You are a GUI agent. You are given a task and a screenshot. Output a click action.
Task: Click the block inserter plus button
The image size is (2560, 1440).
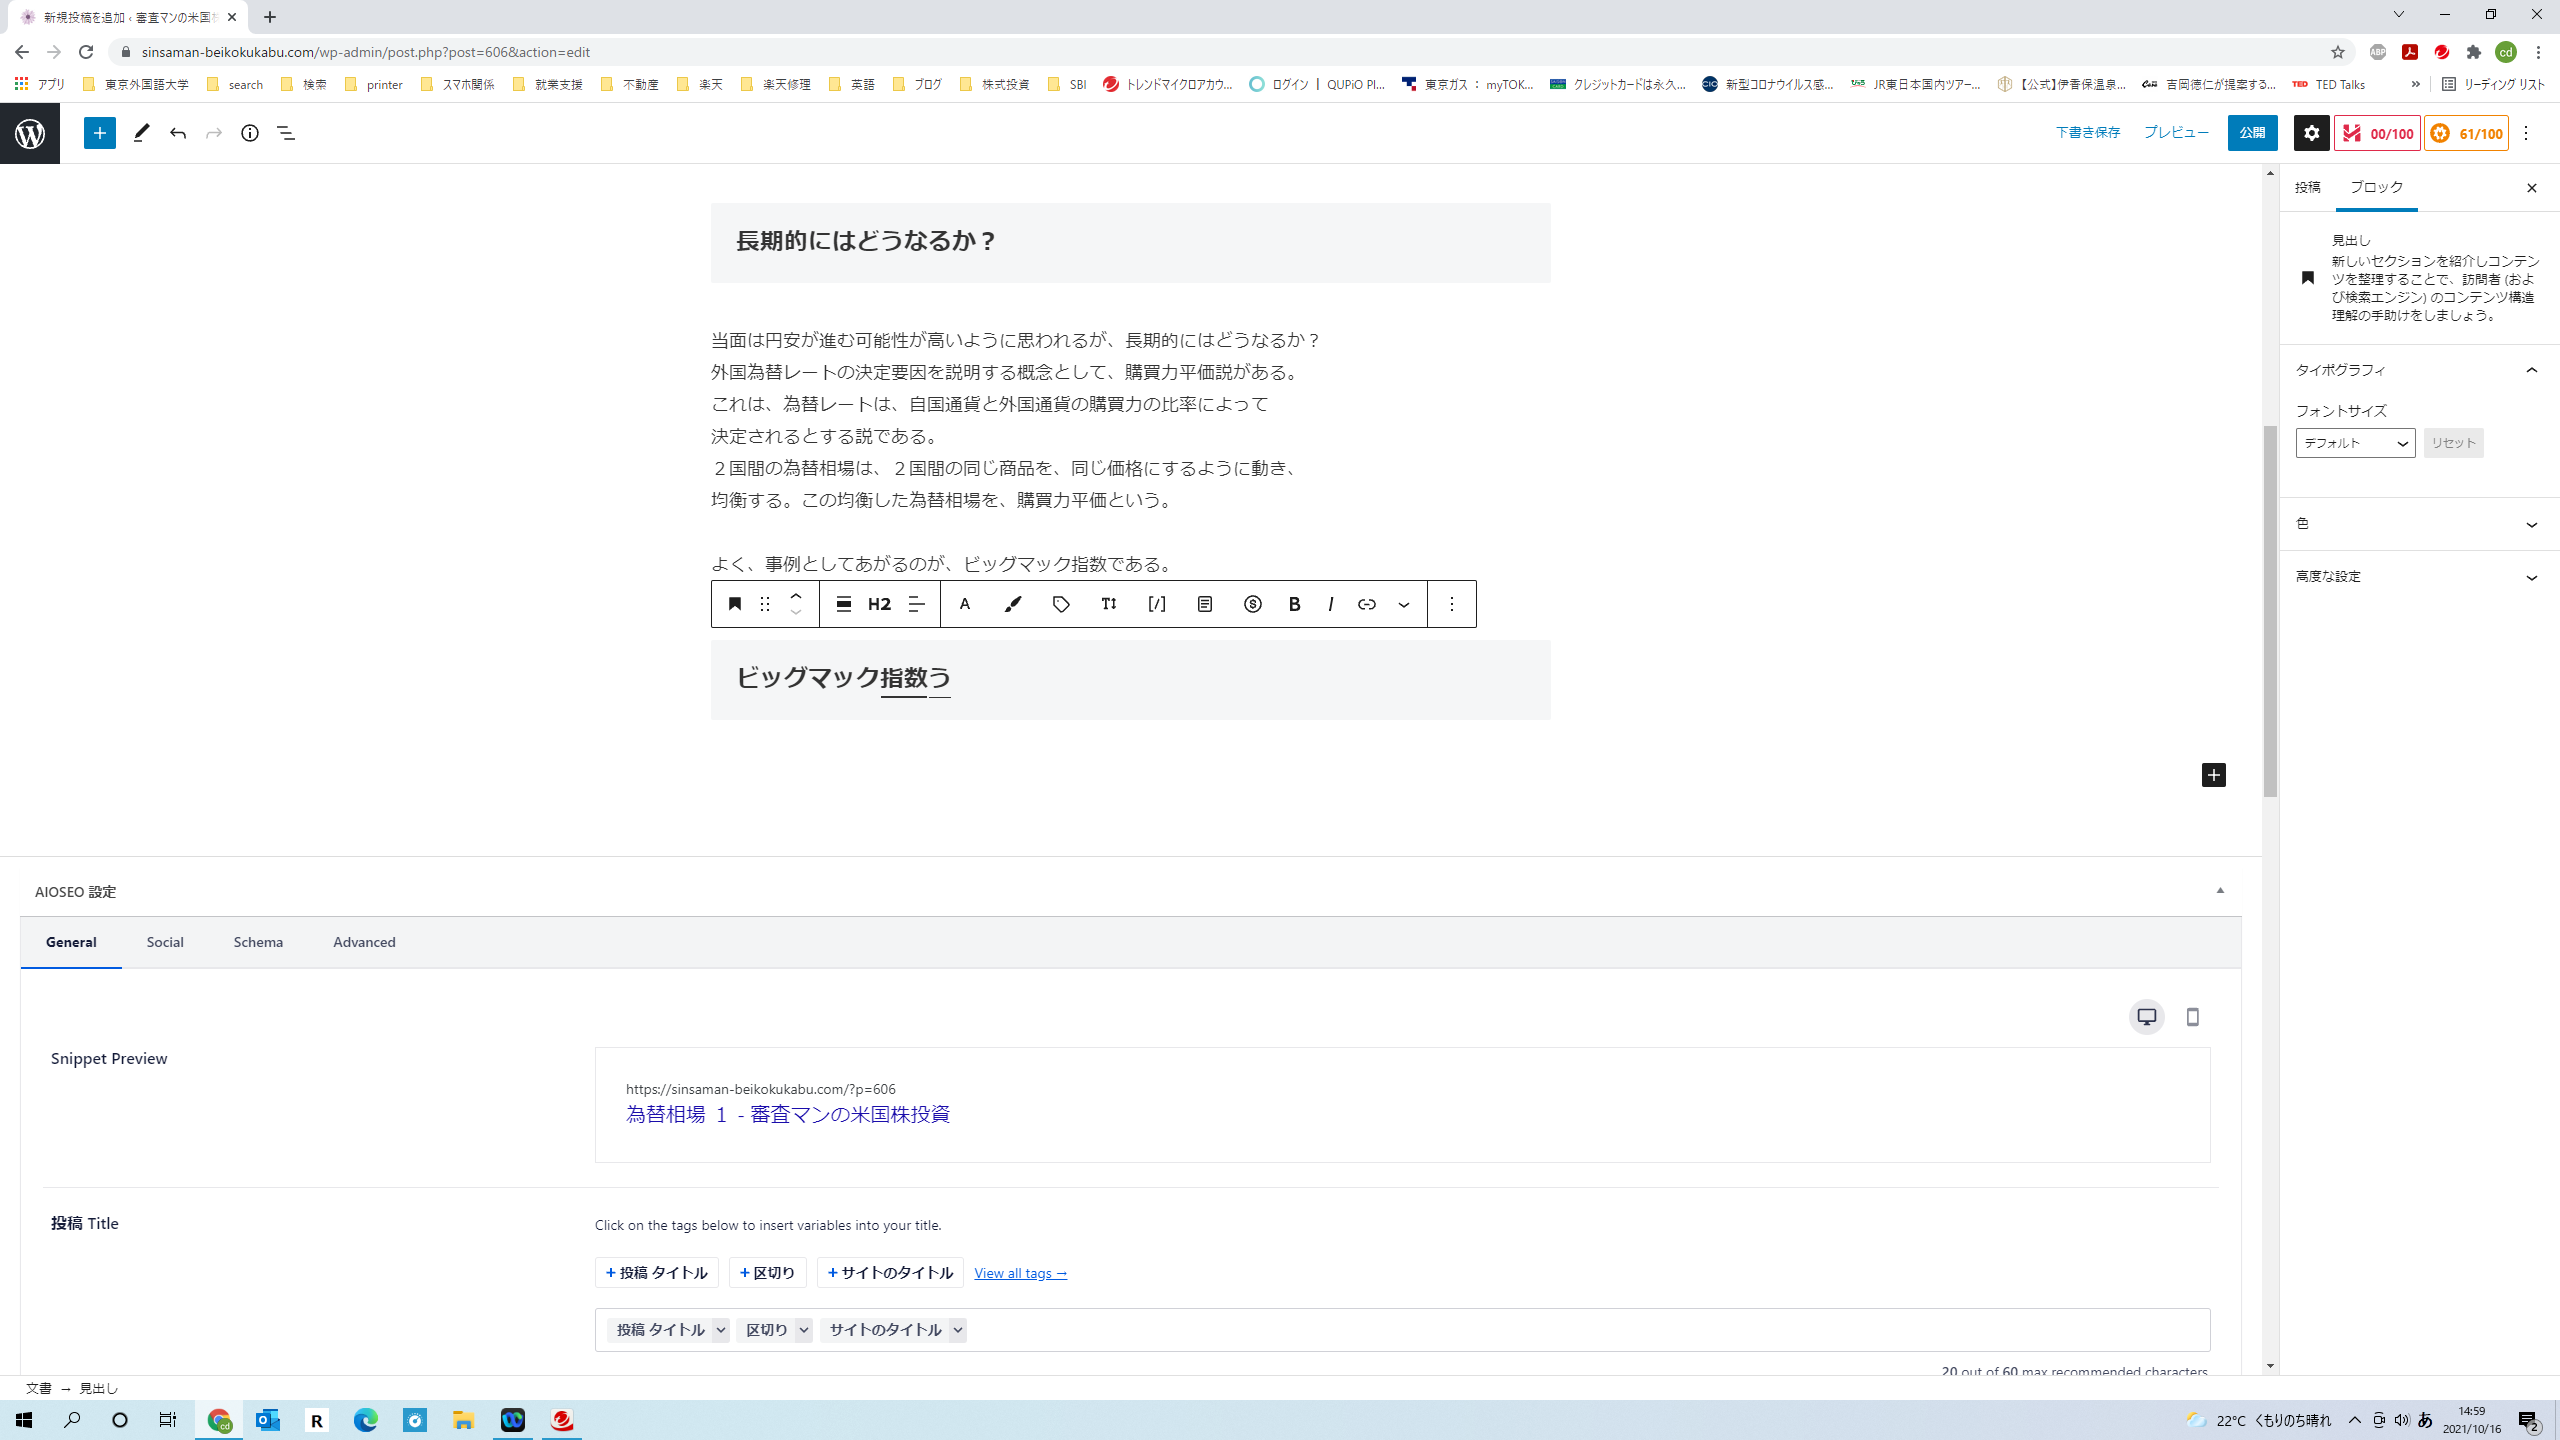pos(100,133)
